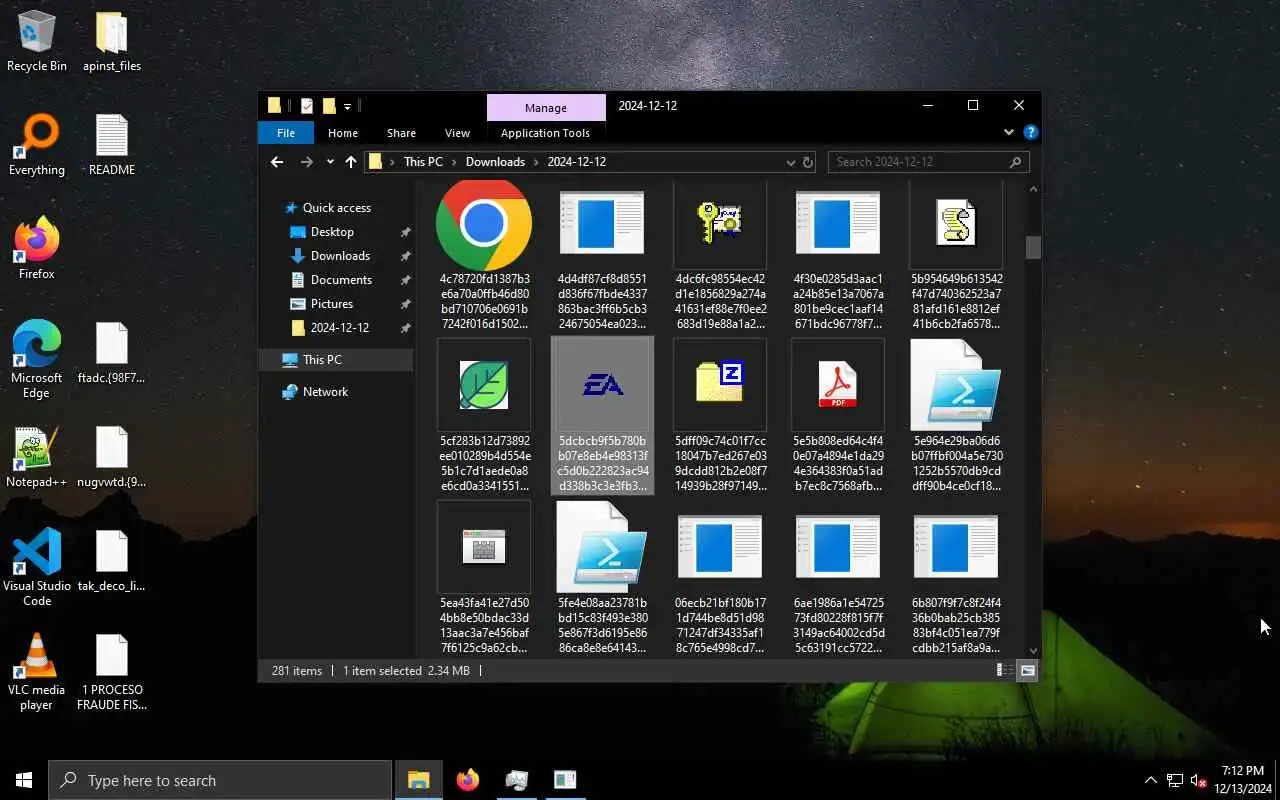Open the Windows Start menu

pyautogui.click(x=24, y=780)
